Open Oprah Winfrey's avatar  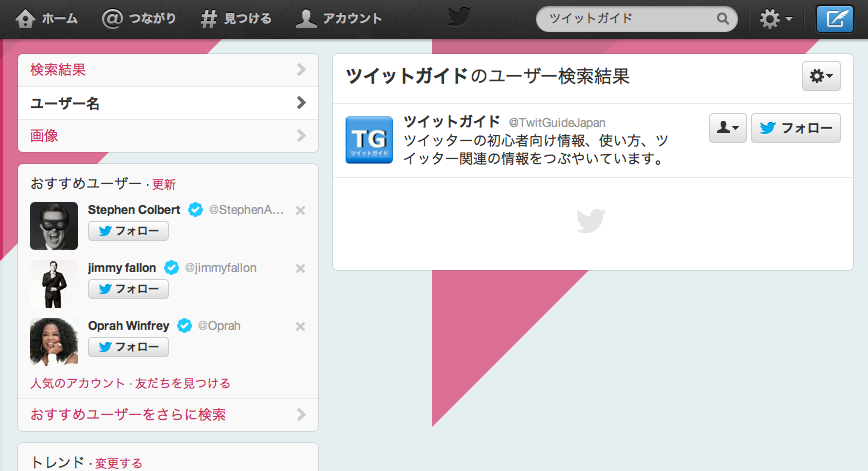tap(54, 341)
